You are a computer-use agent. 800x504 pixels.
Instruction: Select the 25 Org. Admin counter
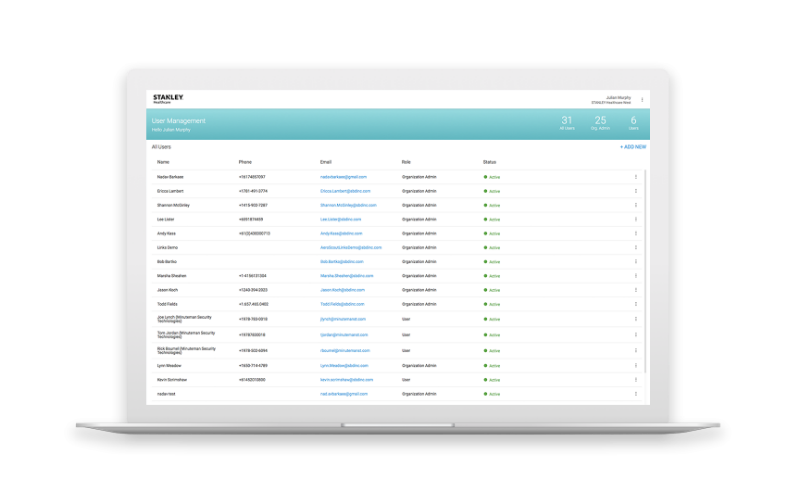600,123
